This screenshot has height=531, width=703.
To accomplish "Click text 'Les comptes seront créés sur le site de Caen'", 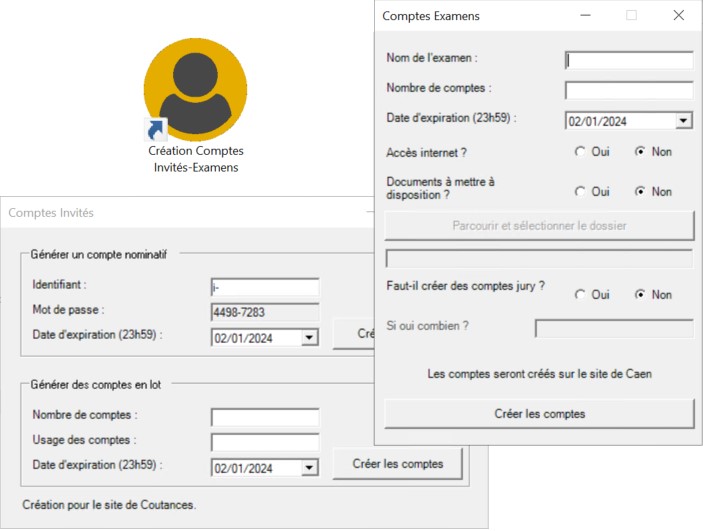I will 539,374.
